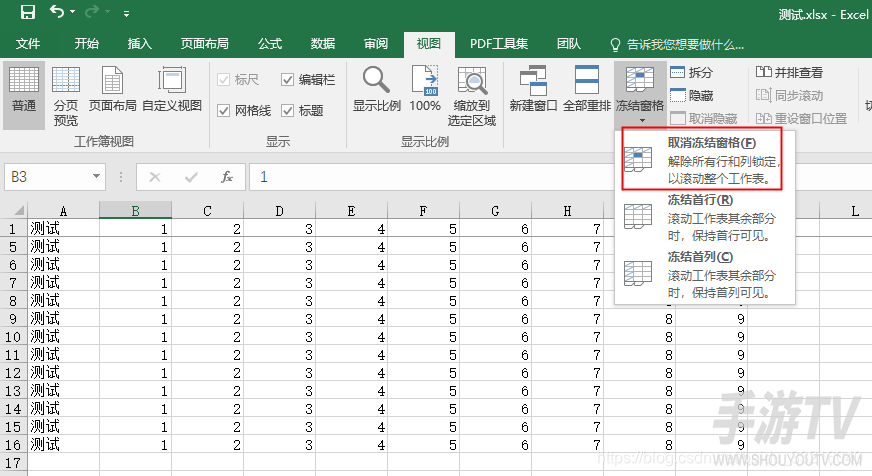Viewport: 872px width, 476px height.
Task: Click 并排查看 view side by side
Action: tap(789, 72)
